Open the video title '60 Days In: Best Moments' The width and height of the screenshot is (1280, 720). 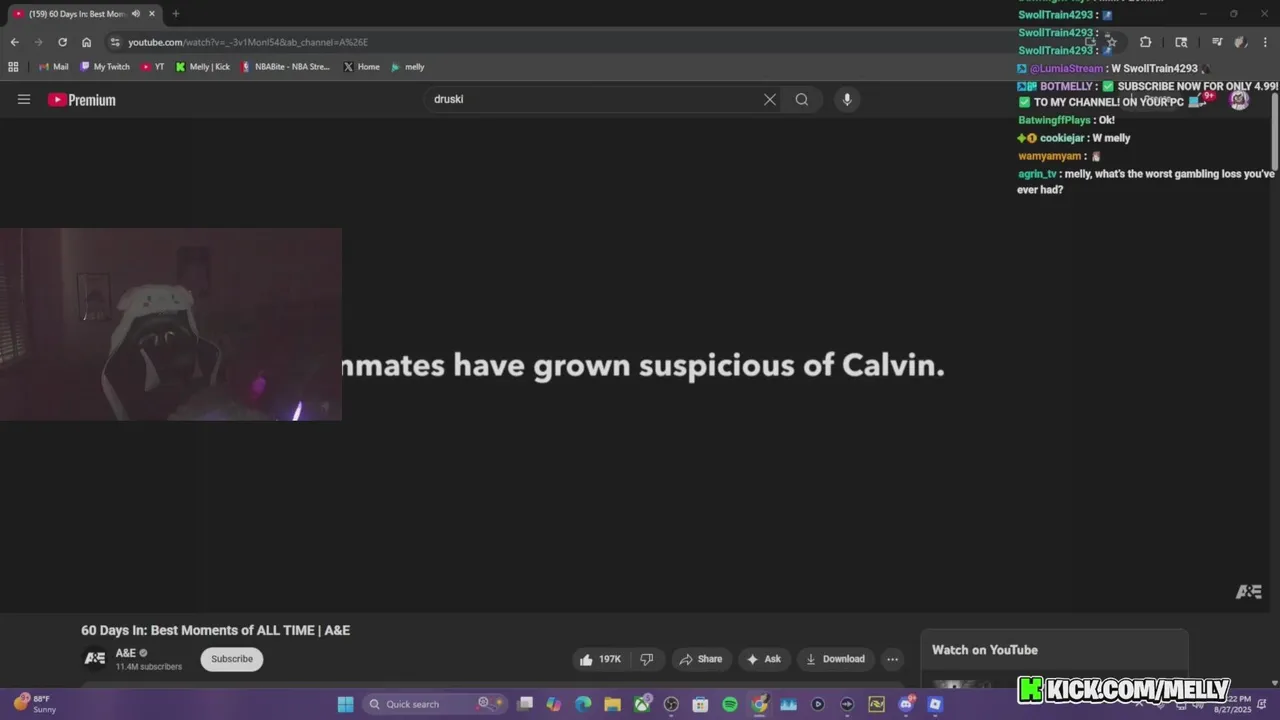point(215,630)
